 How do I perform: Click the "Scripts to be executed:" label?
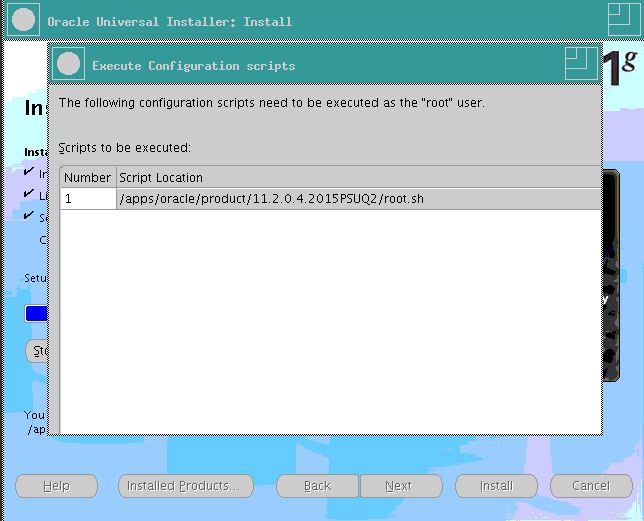[x=124, y=148]
